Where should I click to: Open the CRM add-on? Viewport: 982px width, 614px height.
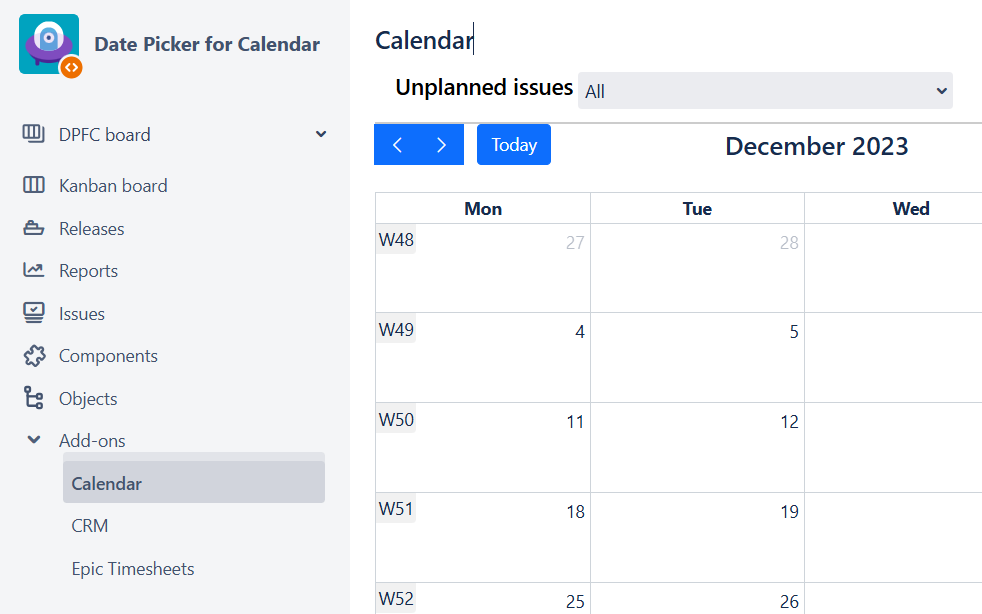click(90, 526)
